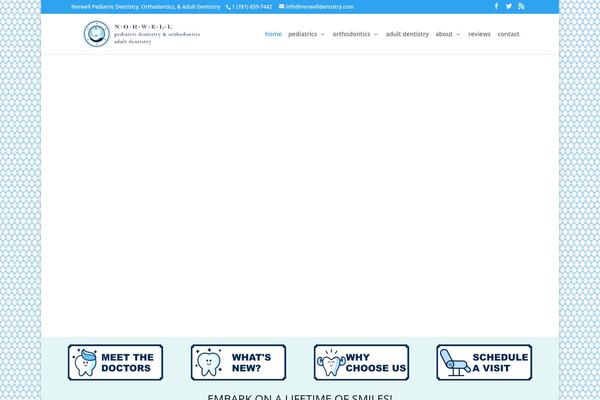
Task: Click the RSS feed icon
Action: click(x=521, y=6)
